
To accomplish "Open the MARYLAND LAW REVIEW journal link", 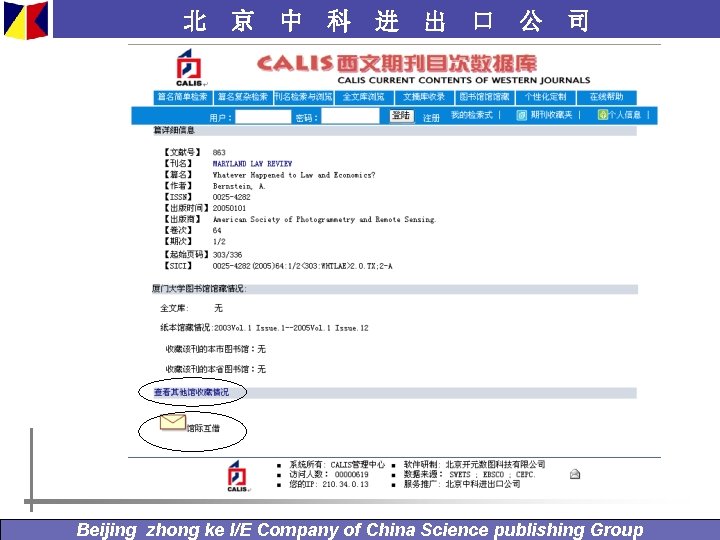I will [x=253, y=163].
